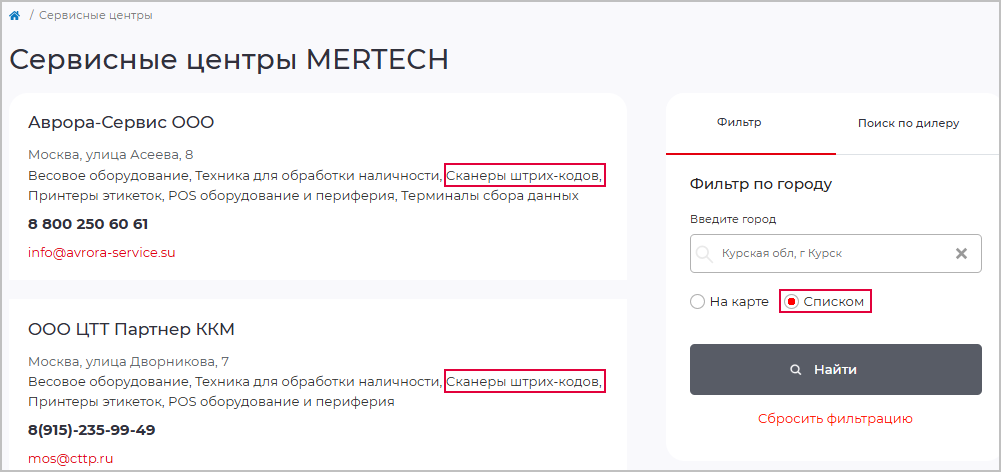Click the «Сбросить фильтрацию» link
Image resolution: width=1001 pixels, height=472 pixels.
click(835, 419)
